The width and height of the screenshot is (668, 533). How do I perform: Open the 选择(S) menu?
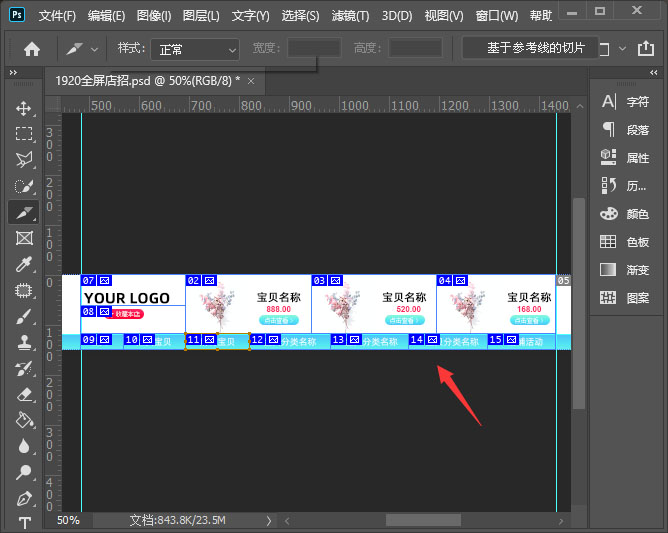click(x=300, y=16)
